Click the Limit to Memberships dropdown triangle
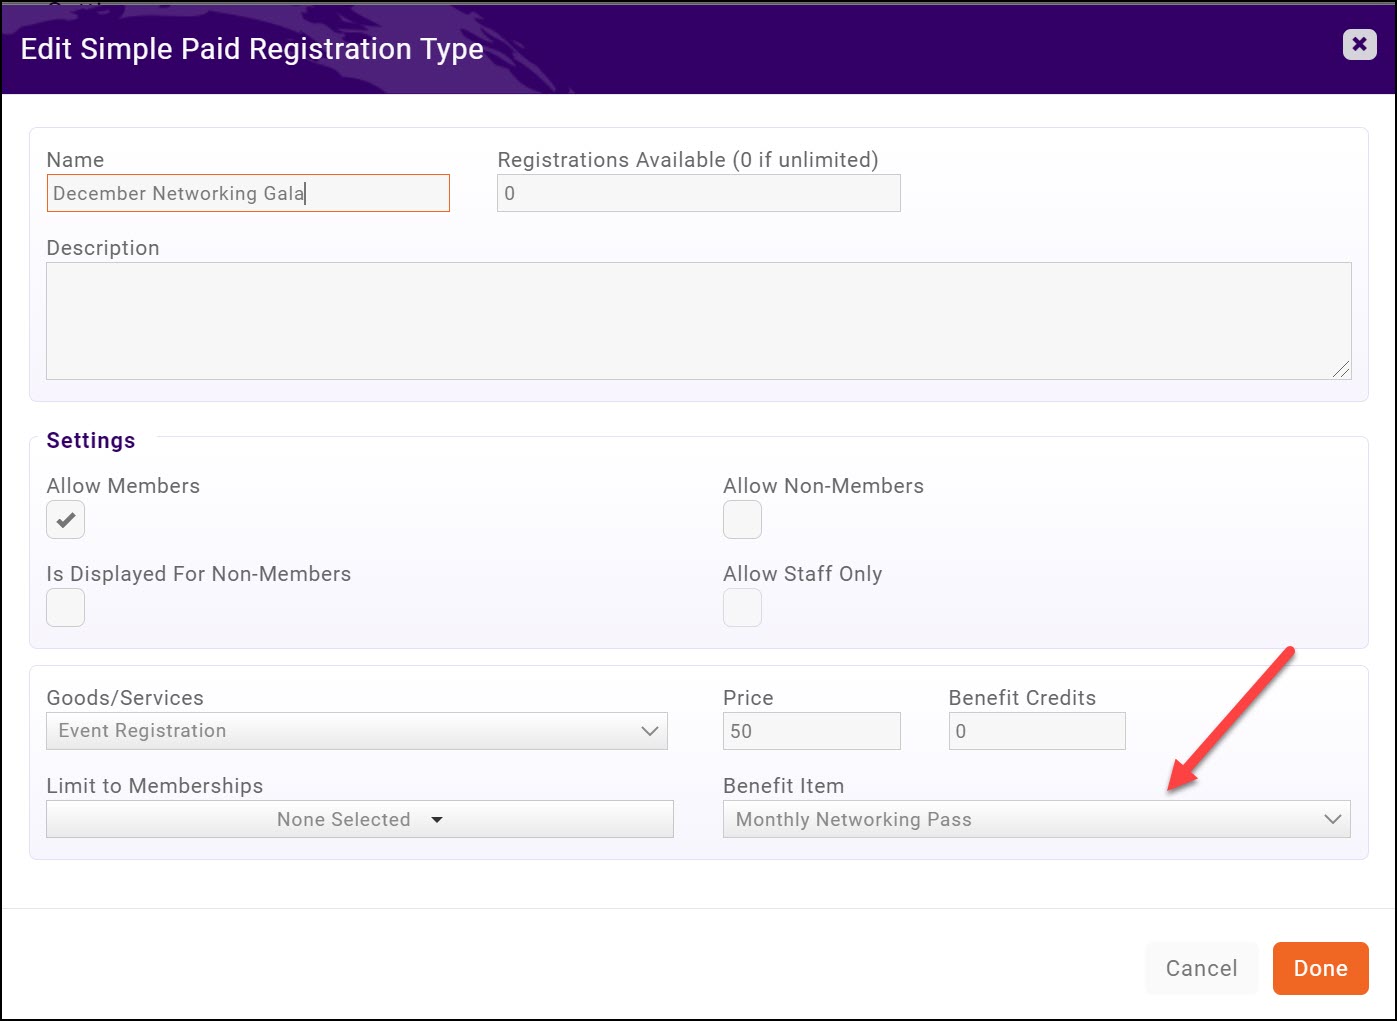Image resolution: width=1397 pixels, height=1021 pixels. point(437,819)
